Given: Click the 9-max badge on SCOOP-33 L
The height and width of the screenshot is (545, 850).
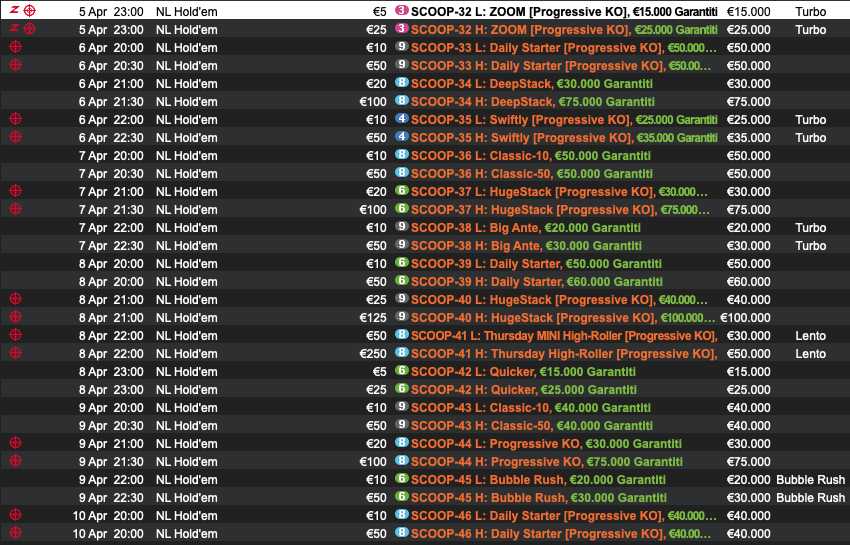Looking at the screenshot, I should (401, 47).
